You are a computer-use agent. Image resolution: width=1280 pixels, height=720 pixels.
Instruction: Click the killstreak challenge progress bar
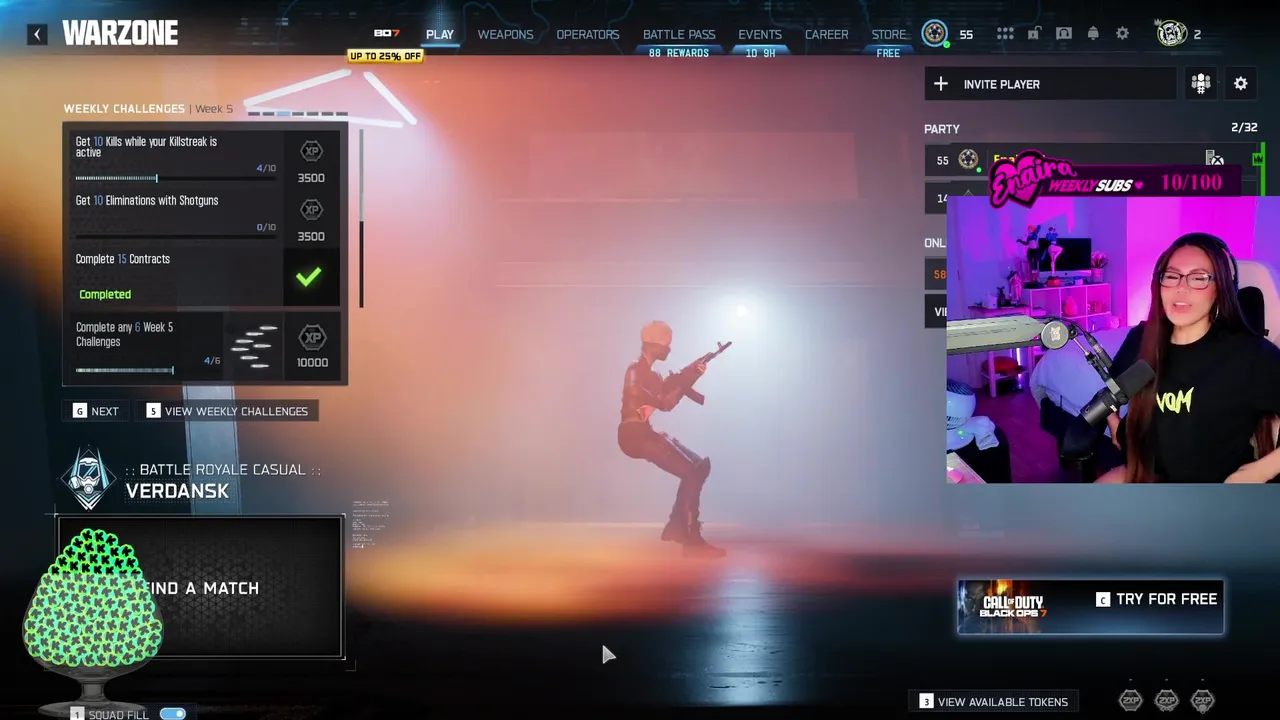[176, 178]
